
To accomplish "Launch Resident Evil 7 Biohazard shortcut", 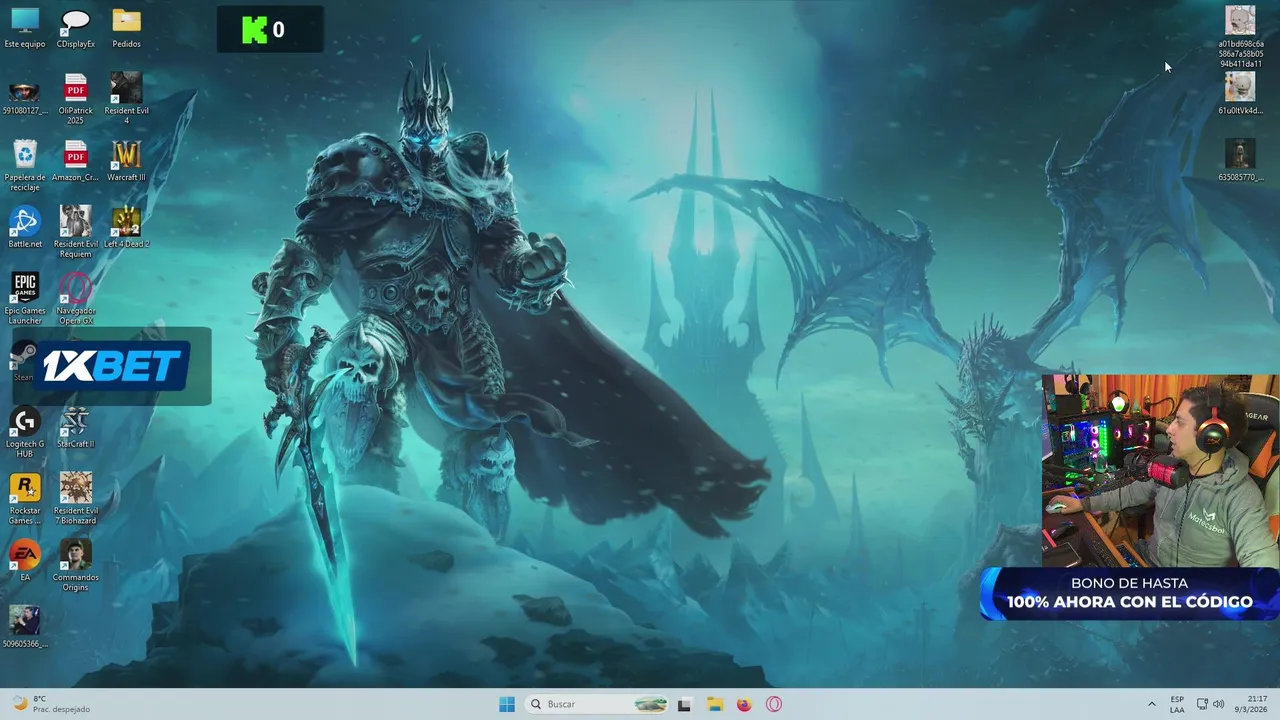I will pos(76,499).
